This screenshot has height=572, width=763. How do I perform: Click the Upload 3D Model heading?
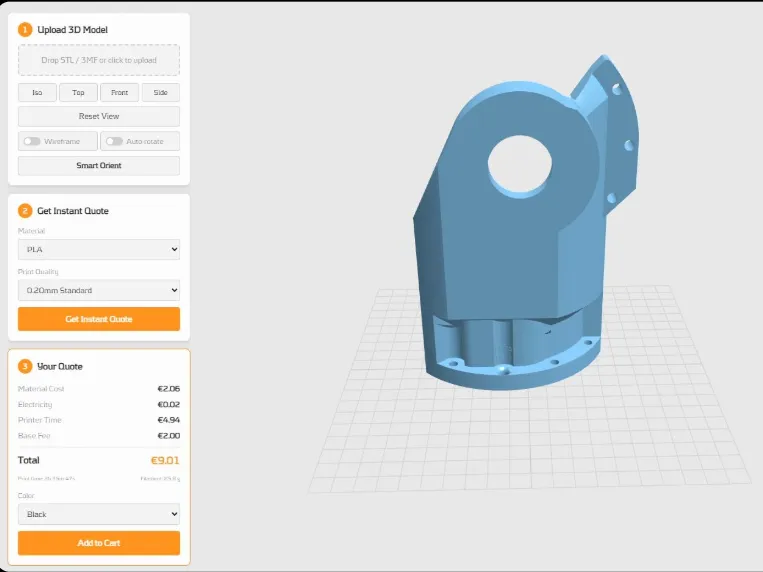coord(73,30)
